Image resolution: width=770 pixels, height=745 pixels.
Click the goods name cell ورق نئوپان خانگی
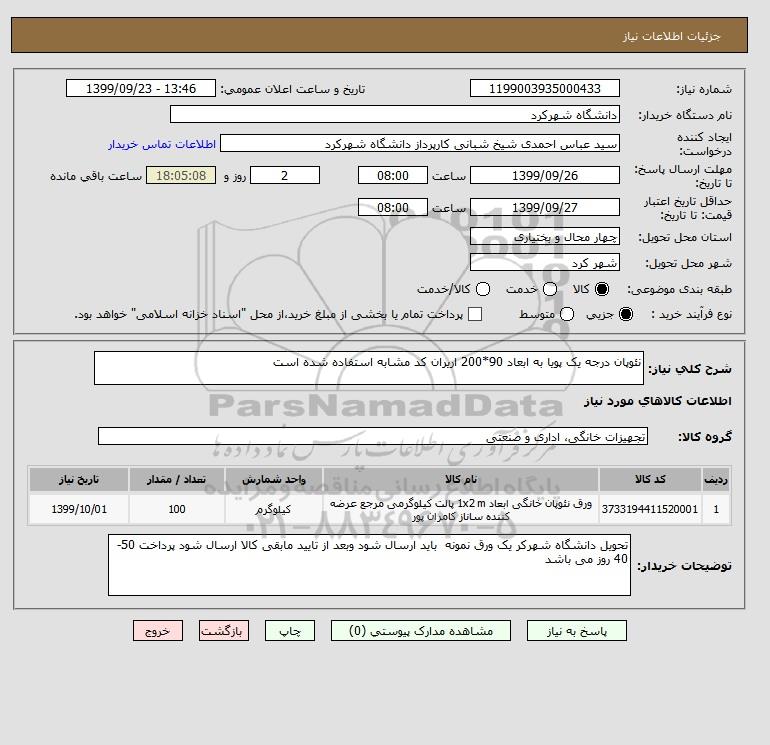(461, 509)
